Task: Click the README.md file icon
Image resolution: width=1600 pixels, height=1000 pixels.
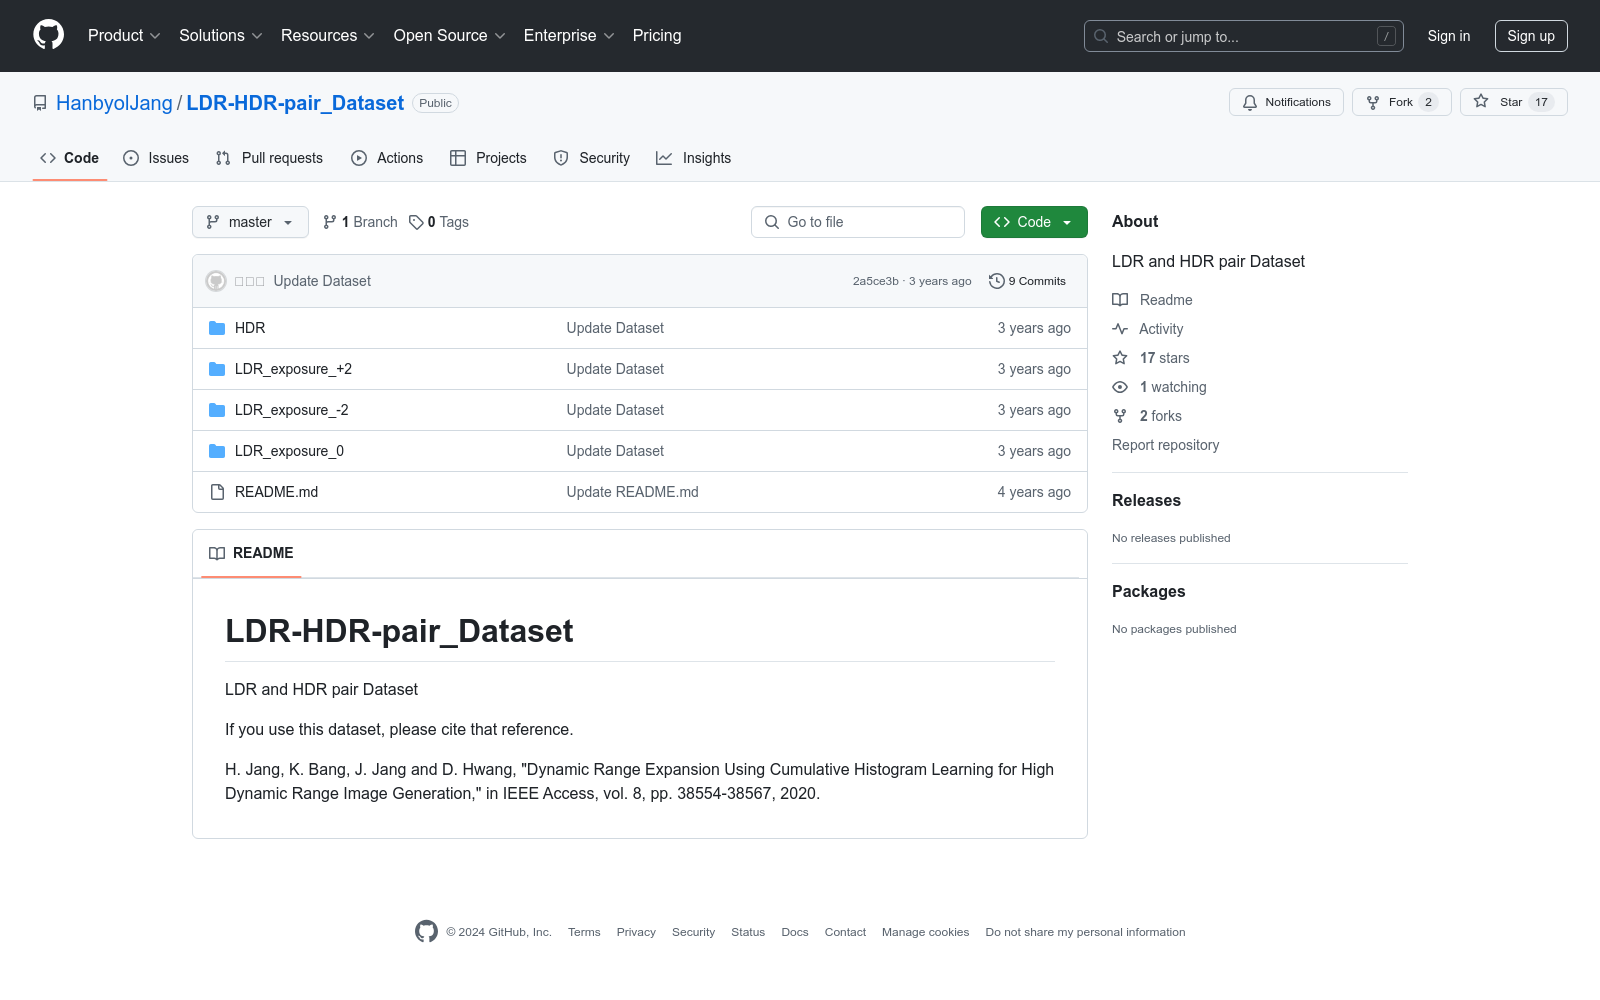Action: point(217,492)
